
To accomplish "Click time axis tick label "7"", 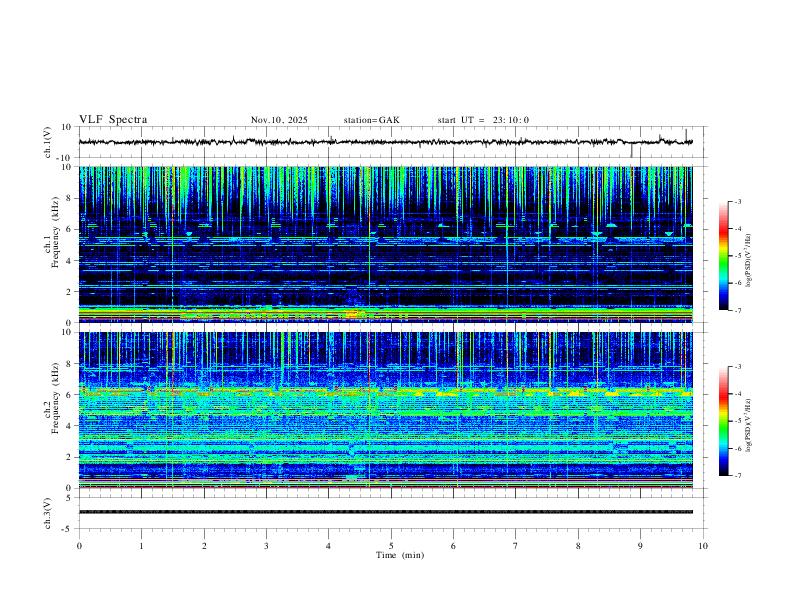I will tap(516, 546).
